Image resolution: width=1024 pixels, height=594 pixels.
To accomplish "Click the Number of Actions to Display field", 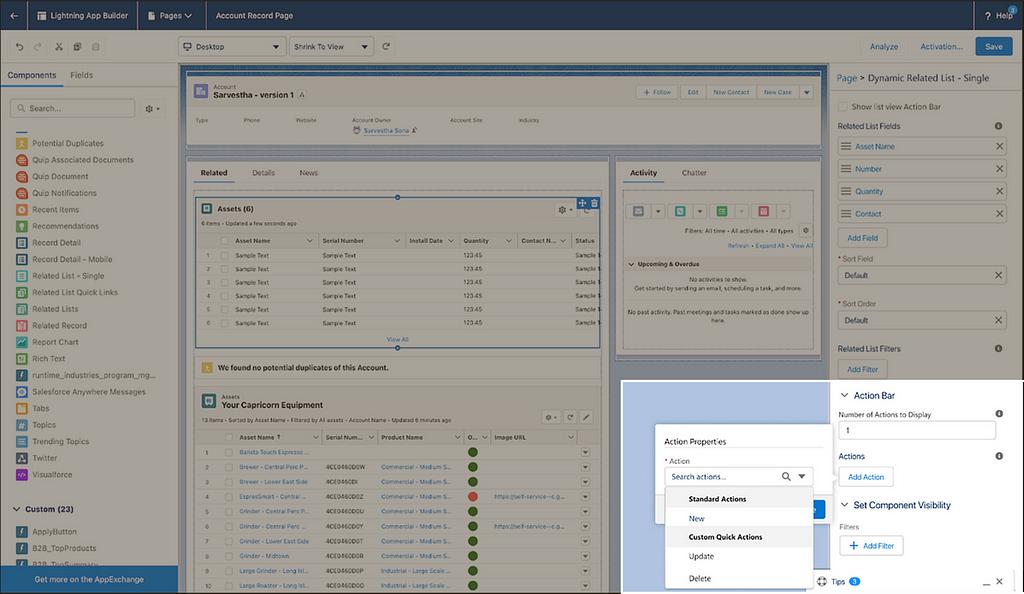I will (x=917, y=431).
